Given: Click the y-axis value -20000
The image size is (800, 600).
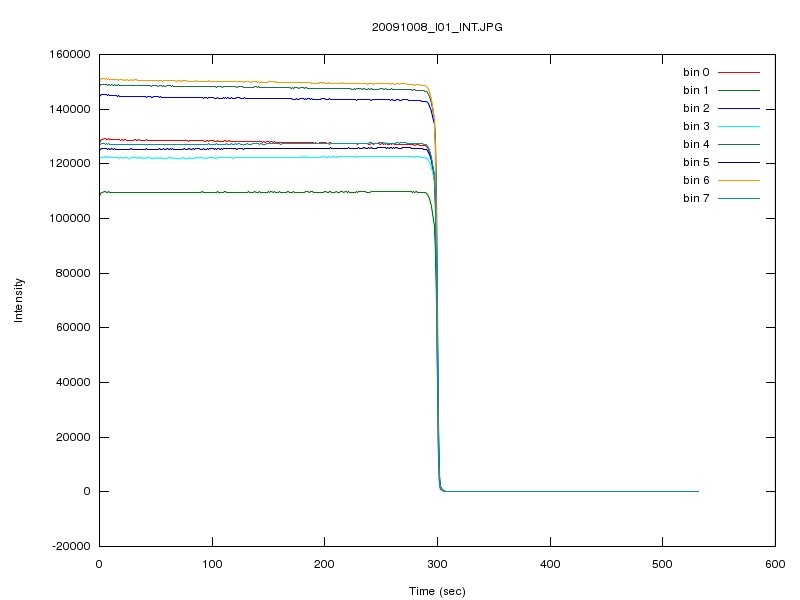Looking at the screenshot, I should pyautogui.click(x=71, y=546).
